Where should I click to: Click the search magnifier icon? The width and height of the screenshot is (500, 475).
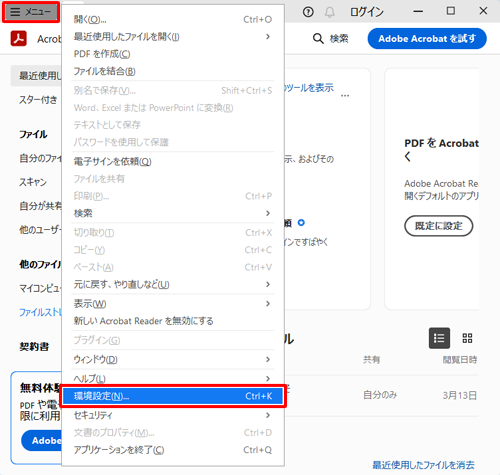(x=318, y=39)
